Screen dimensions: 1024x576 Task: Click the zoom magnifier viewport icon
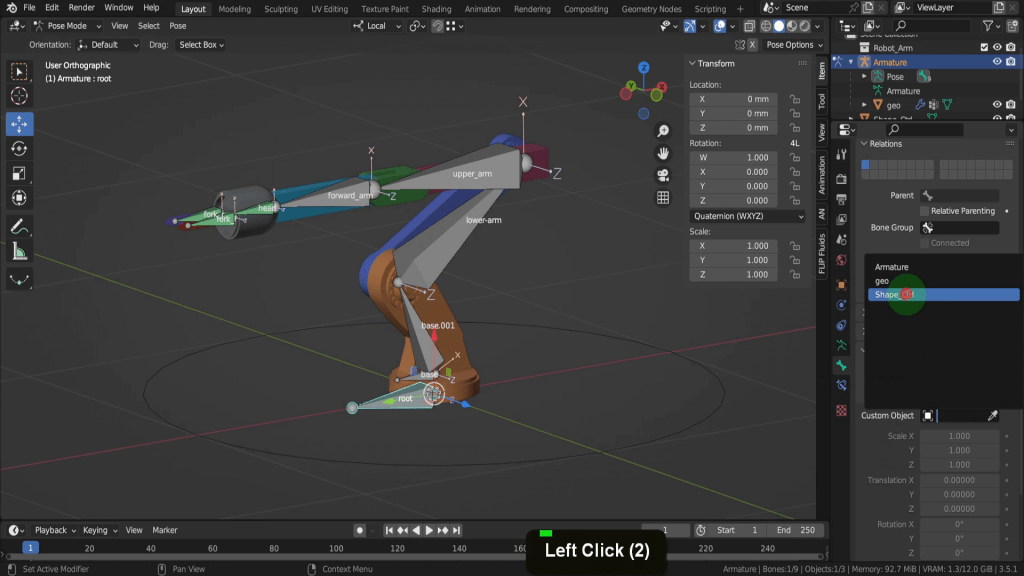coord(662,132)
